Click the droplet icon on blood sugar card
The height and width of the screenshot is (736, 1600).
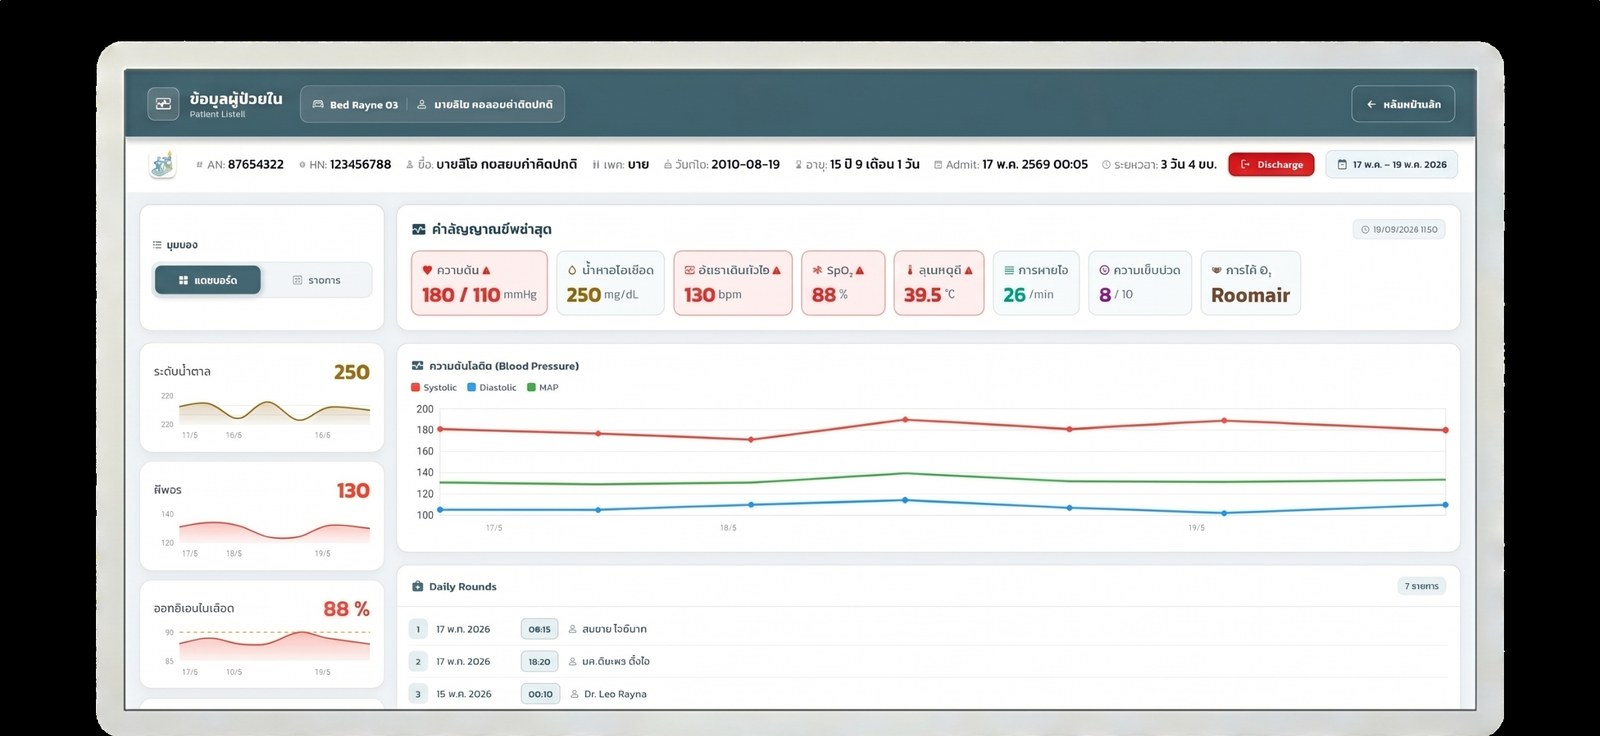(572, 270)
